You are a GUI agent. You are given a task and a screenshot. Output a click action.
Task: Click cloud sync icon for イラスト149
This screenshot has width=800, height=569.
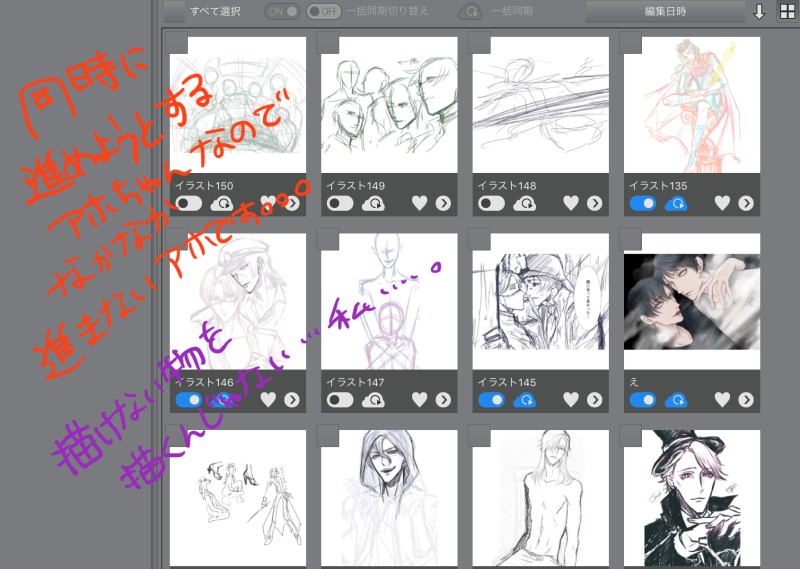coord(373,204)
